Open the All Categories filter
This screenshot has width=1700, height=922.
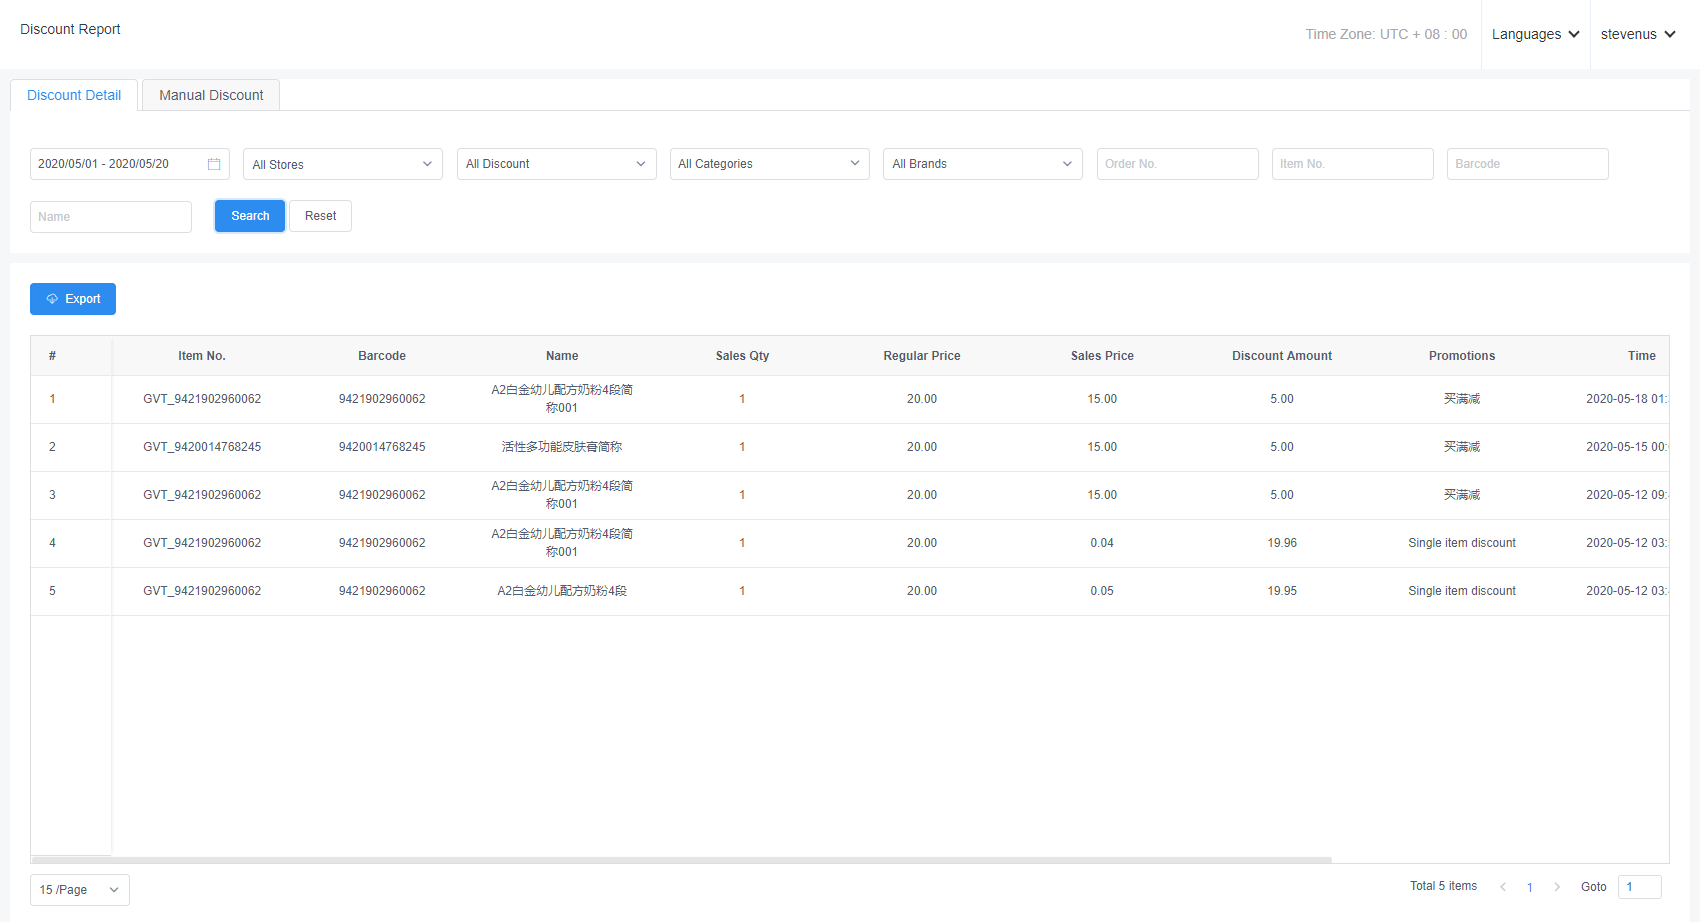[769, 164]
